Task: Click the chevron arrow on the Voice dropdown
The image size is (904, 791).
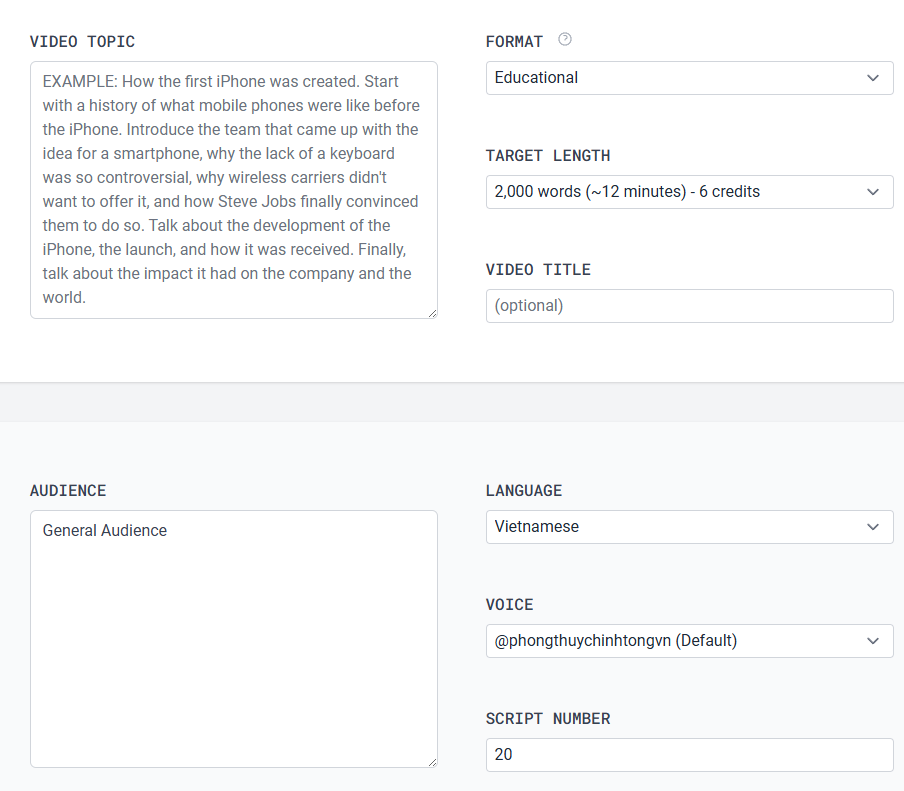Action: [x=873, y=641]
